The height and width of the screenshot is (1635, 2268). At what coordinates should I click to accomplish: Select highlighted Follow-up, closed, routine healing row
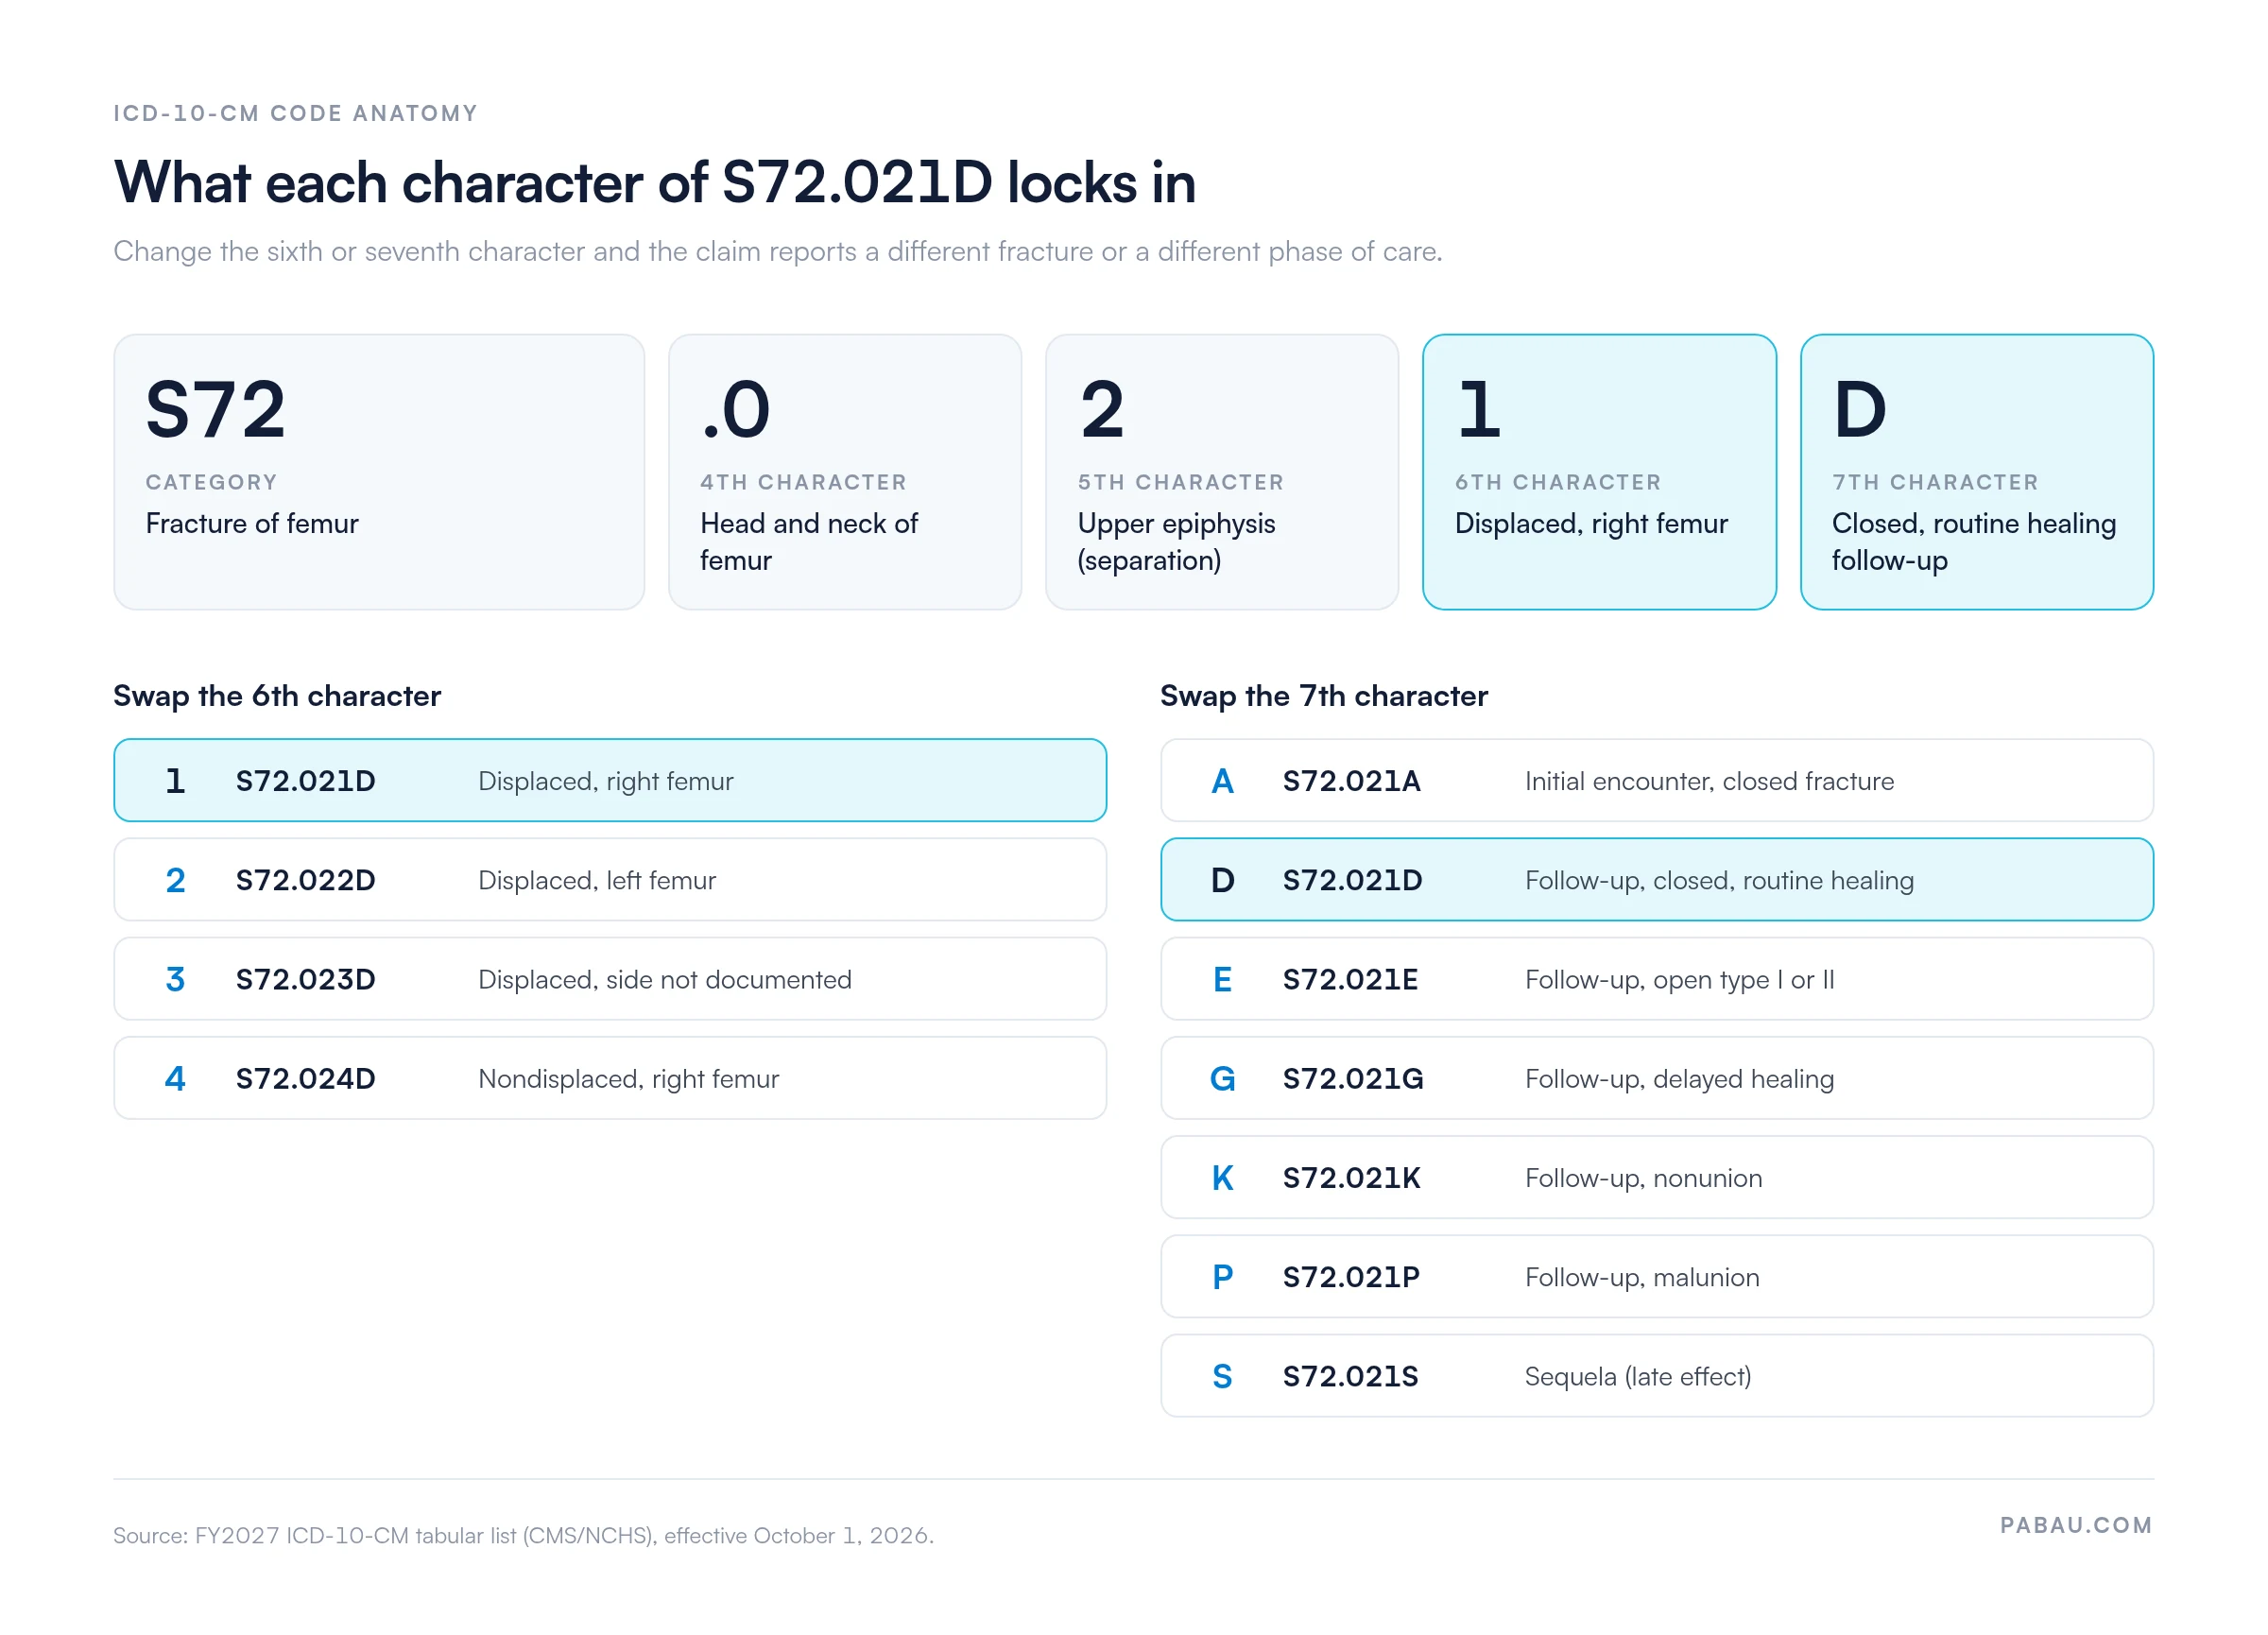pos(1657,879)
